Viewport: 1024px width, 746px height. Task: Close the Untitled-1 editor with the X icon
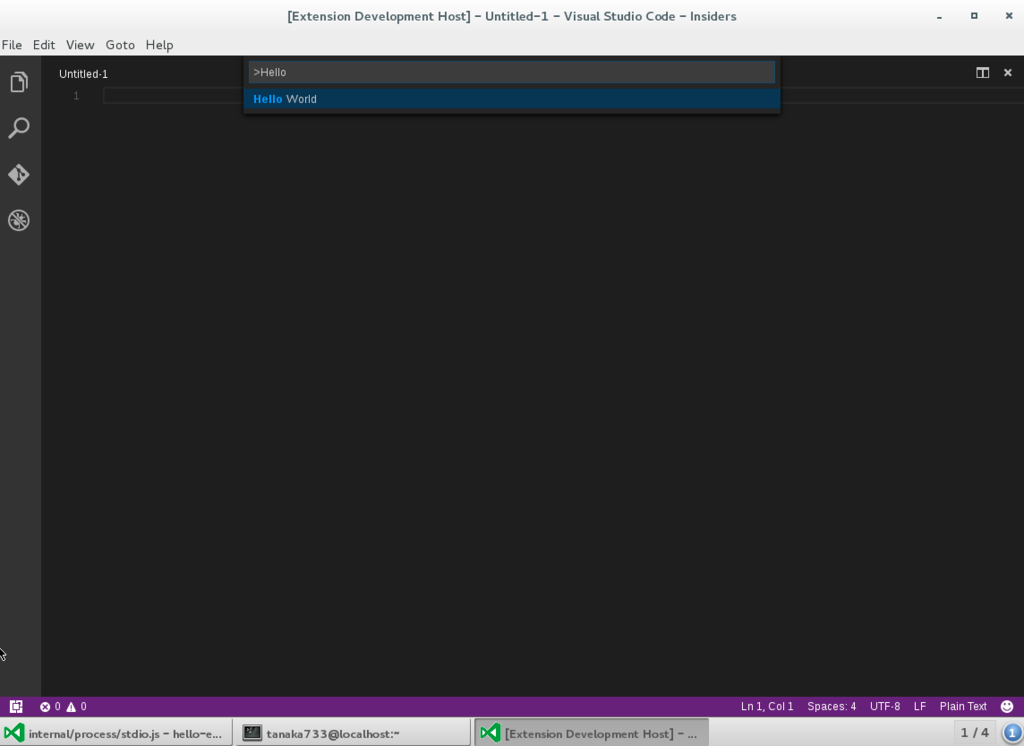(x=1008, y=73)
